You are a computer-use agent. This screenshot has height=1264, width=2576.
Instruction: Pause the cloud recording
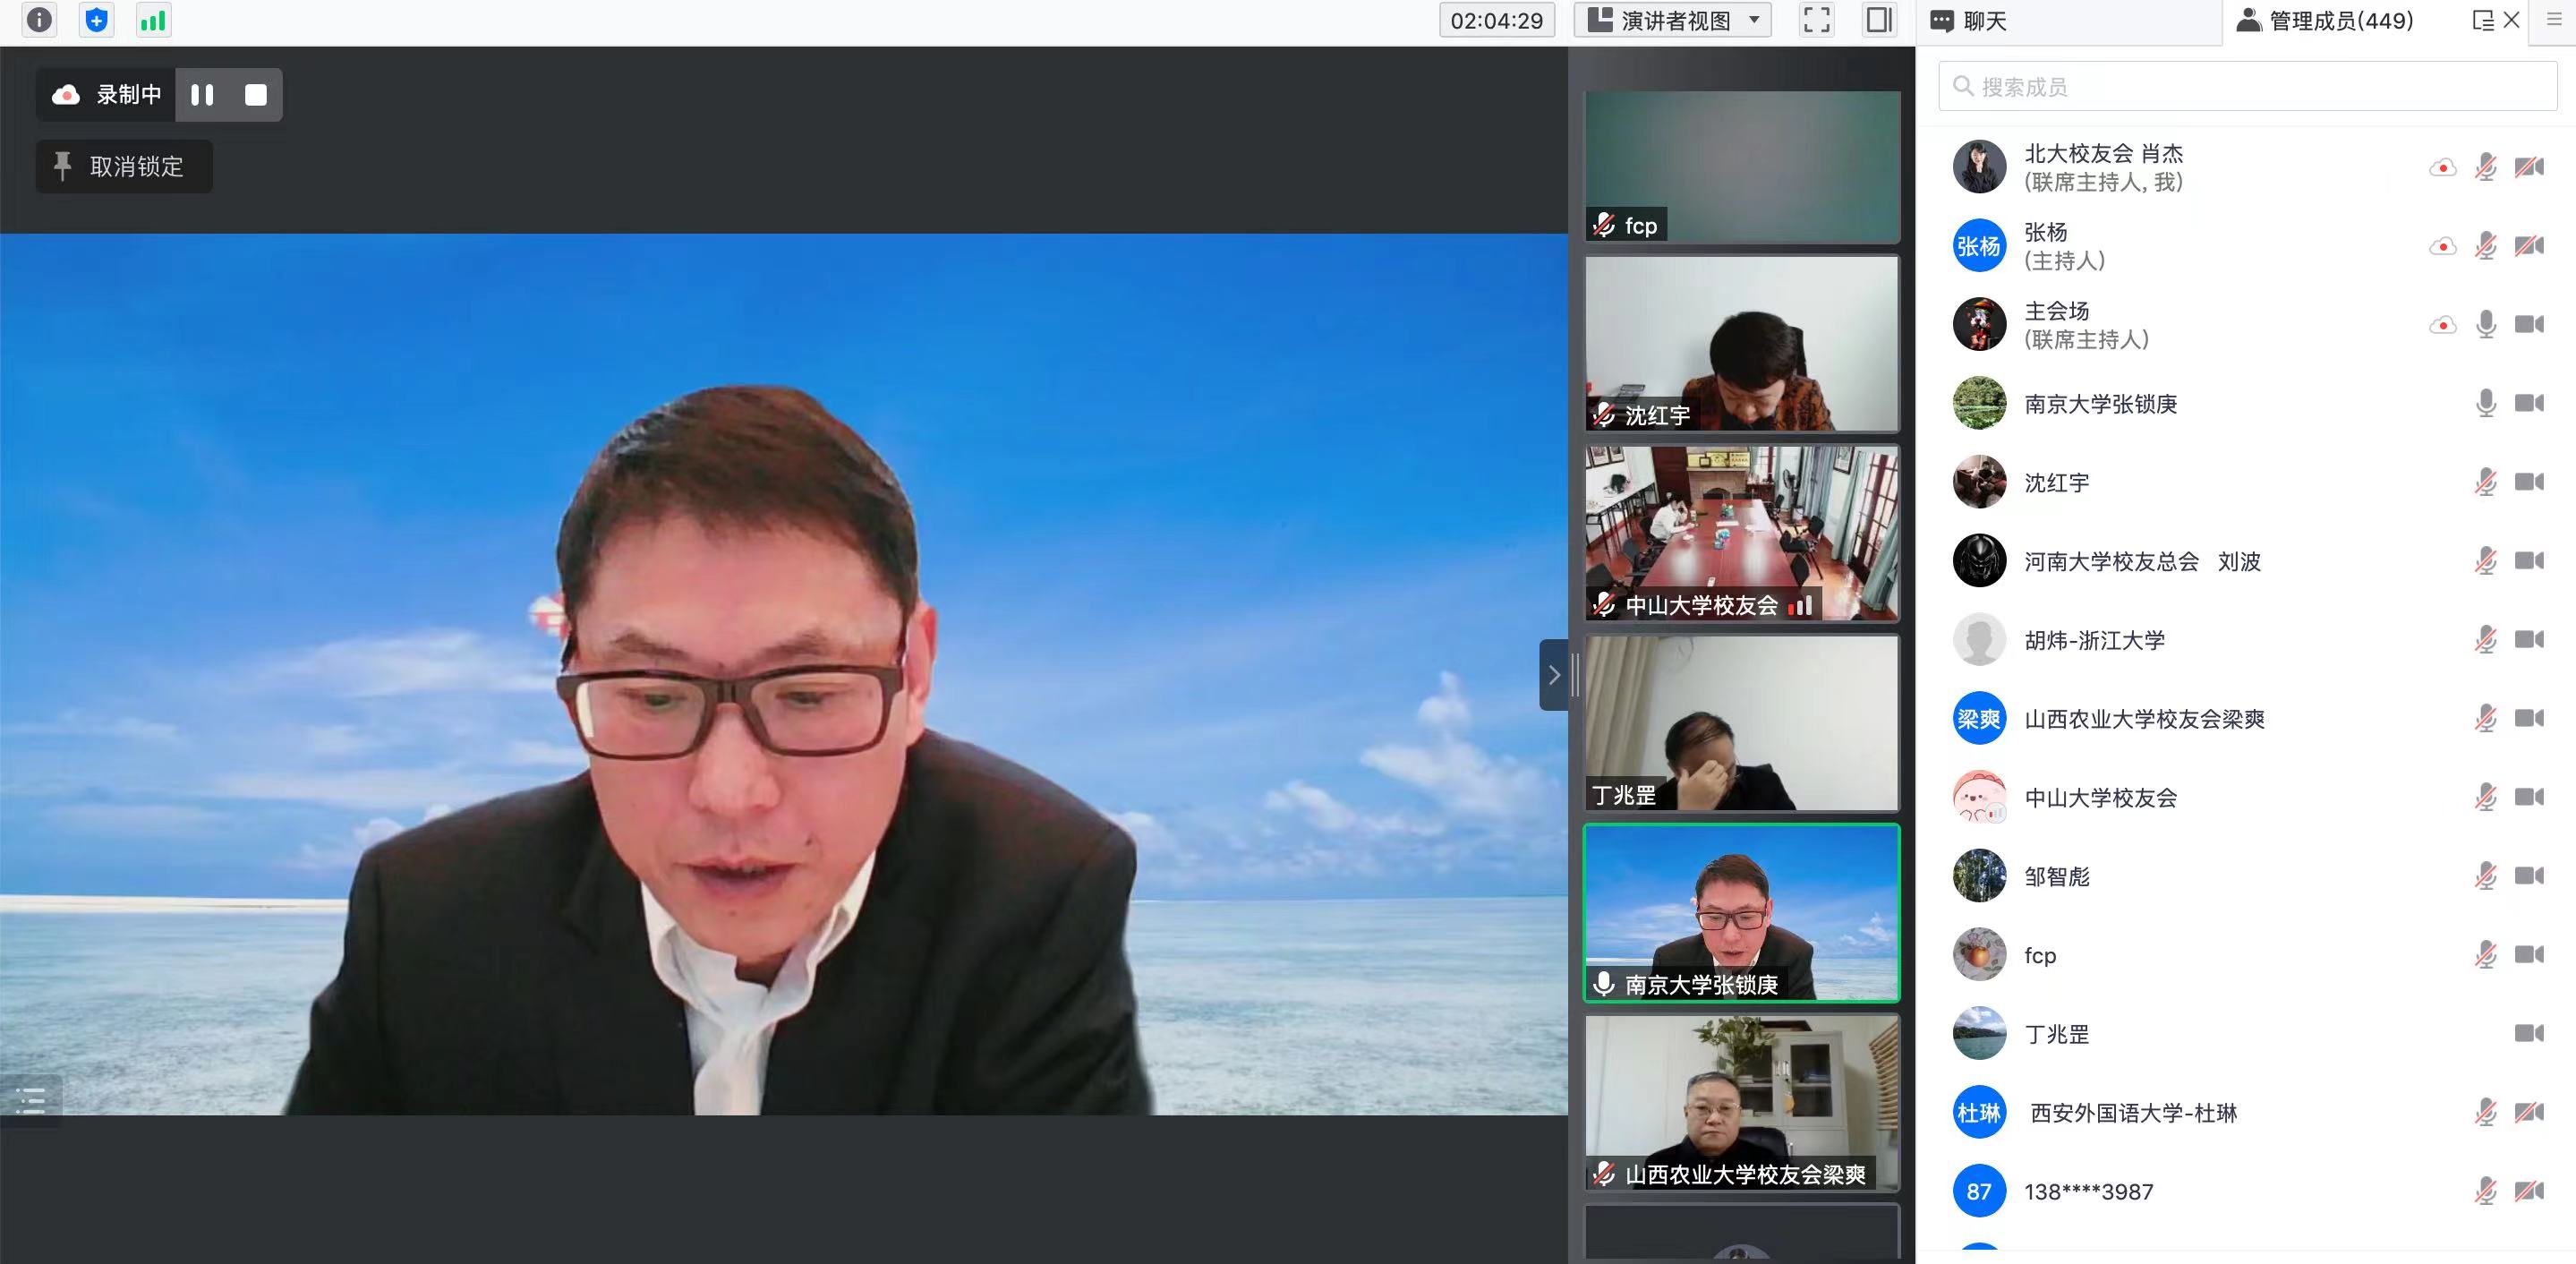click(202, 95)
